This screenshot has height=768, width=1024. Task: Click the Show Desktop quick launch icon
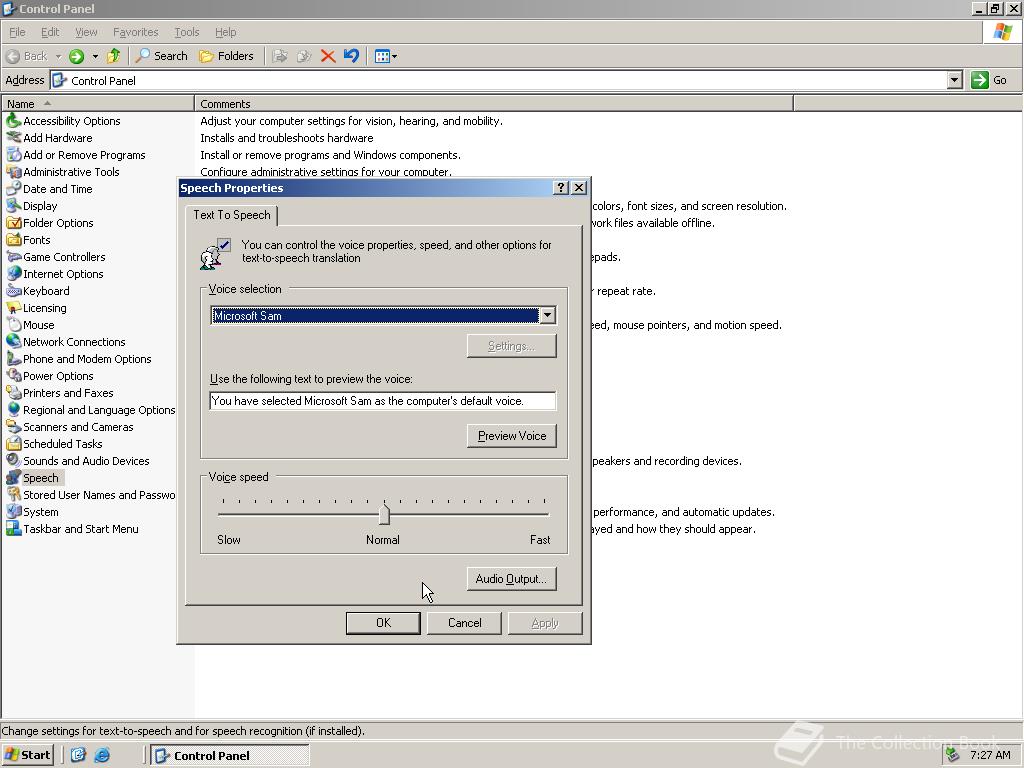78,755
